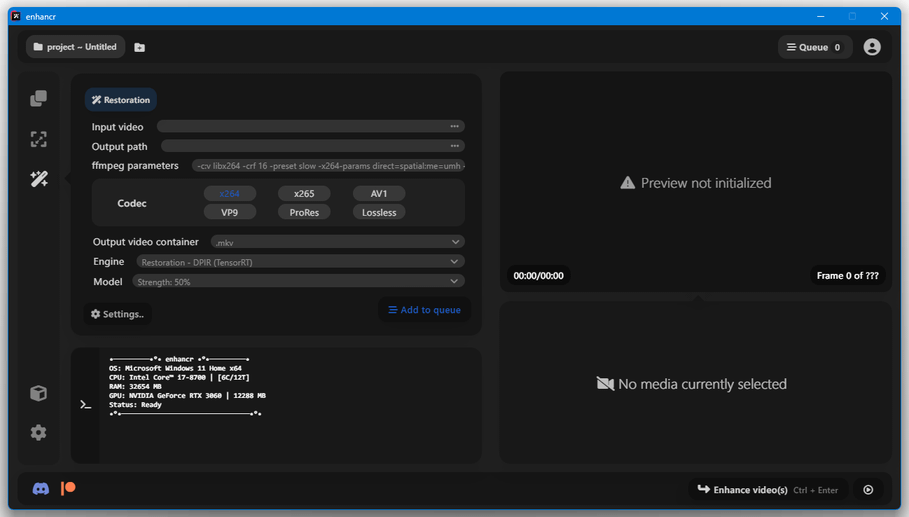Screen dimensions: 909x517
Task: Select the ProRes codec
Action: (x=304, y=213)
